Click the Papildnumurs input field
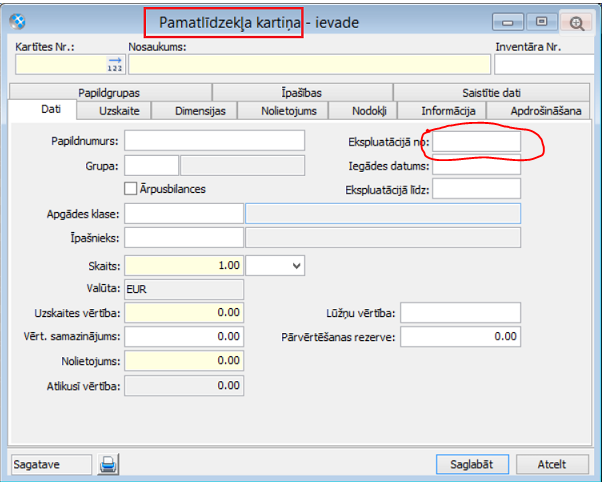This screenshot has width=602, height=486. pos(215,141)
